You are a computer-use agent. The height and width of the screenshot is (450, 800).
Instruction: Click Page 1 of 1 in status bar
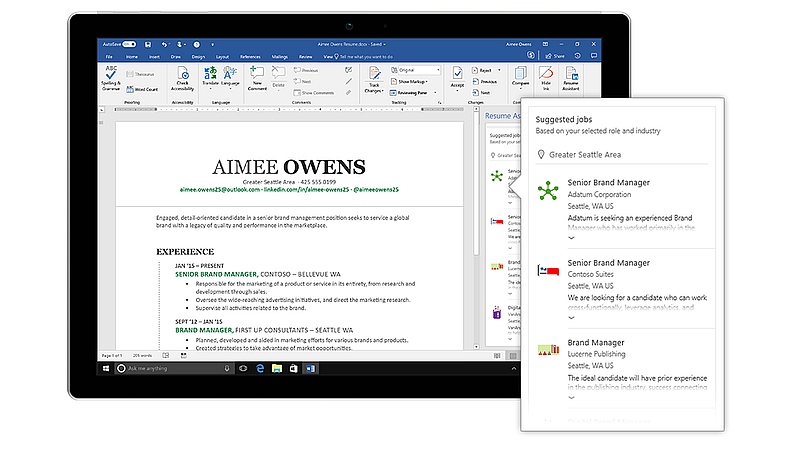(x=111, y=356)
